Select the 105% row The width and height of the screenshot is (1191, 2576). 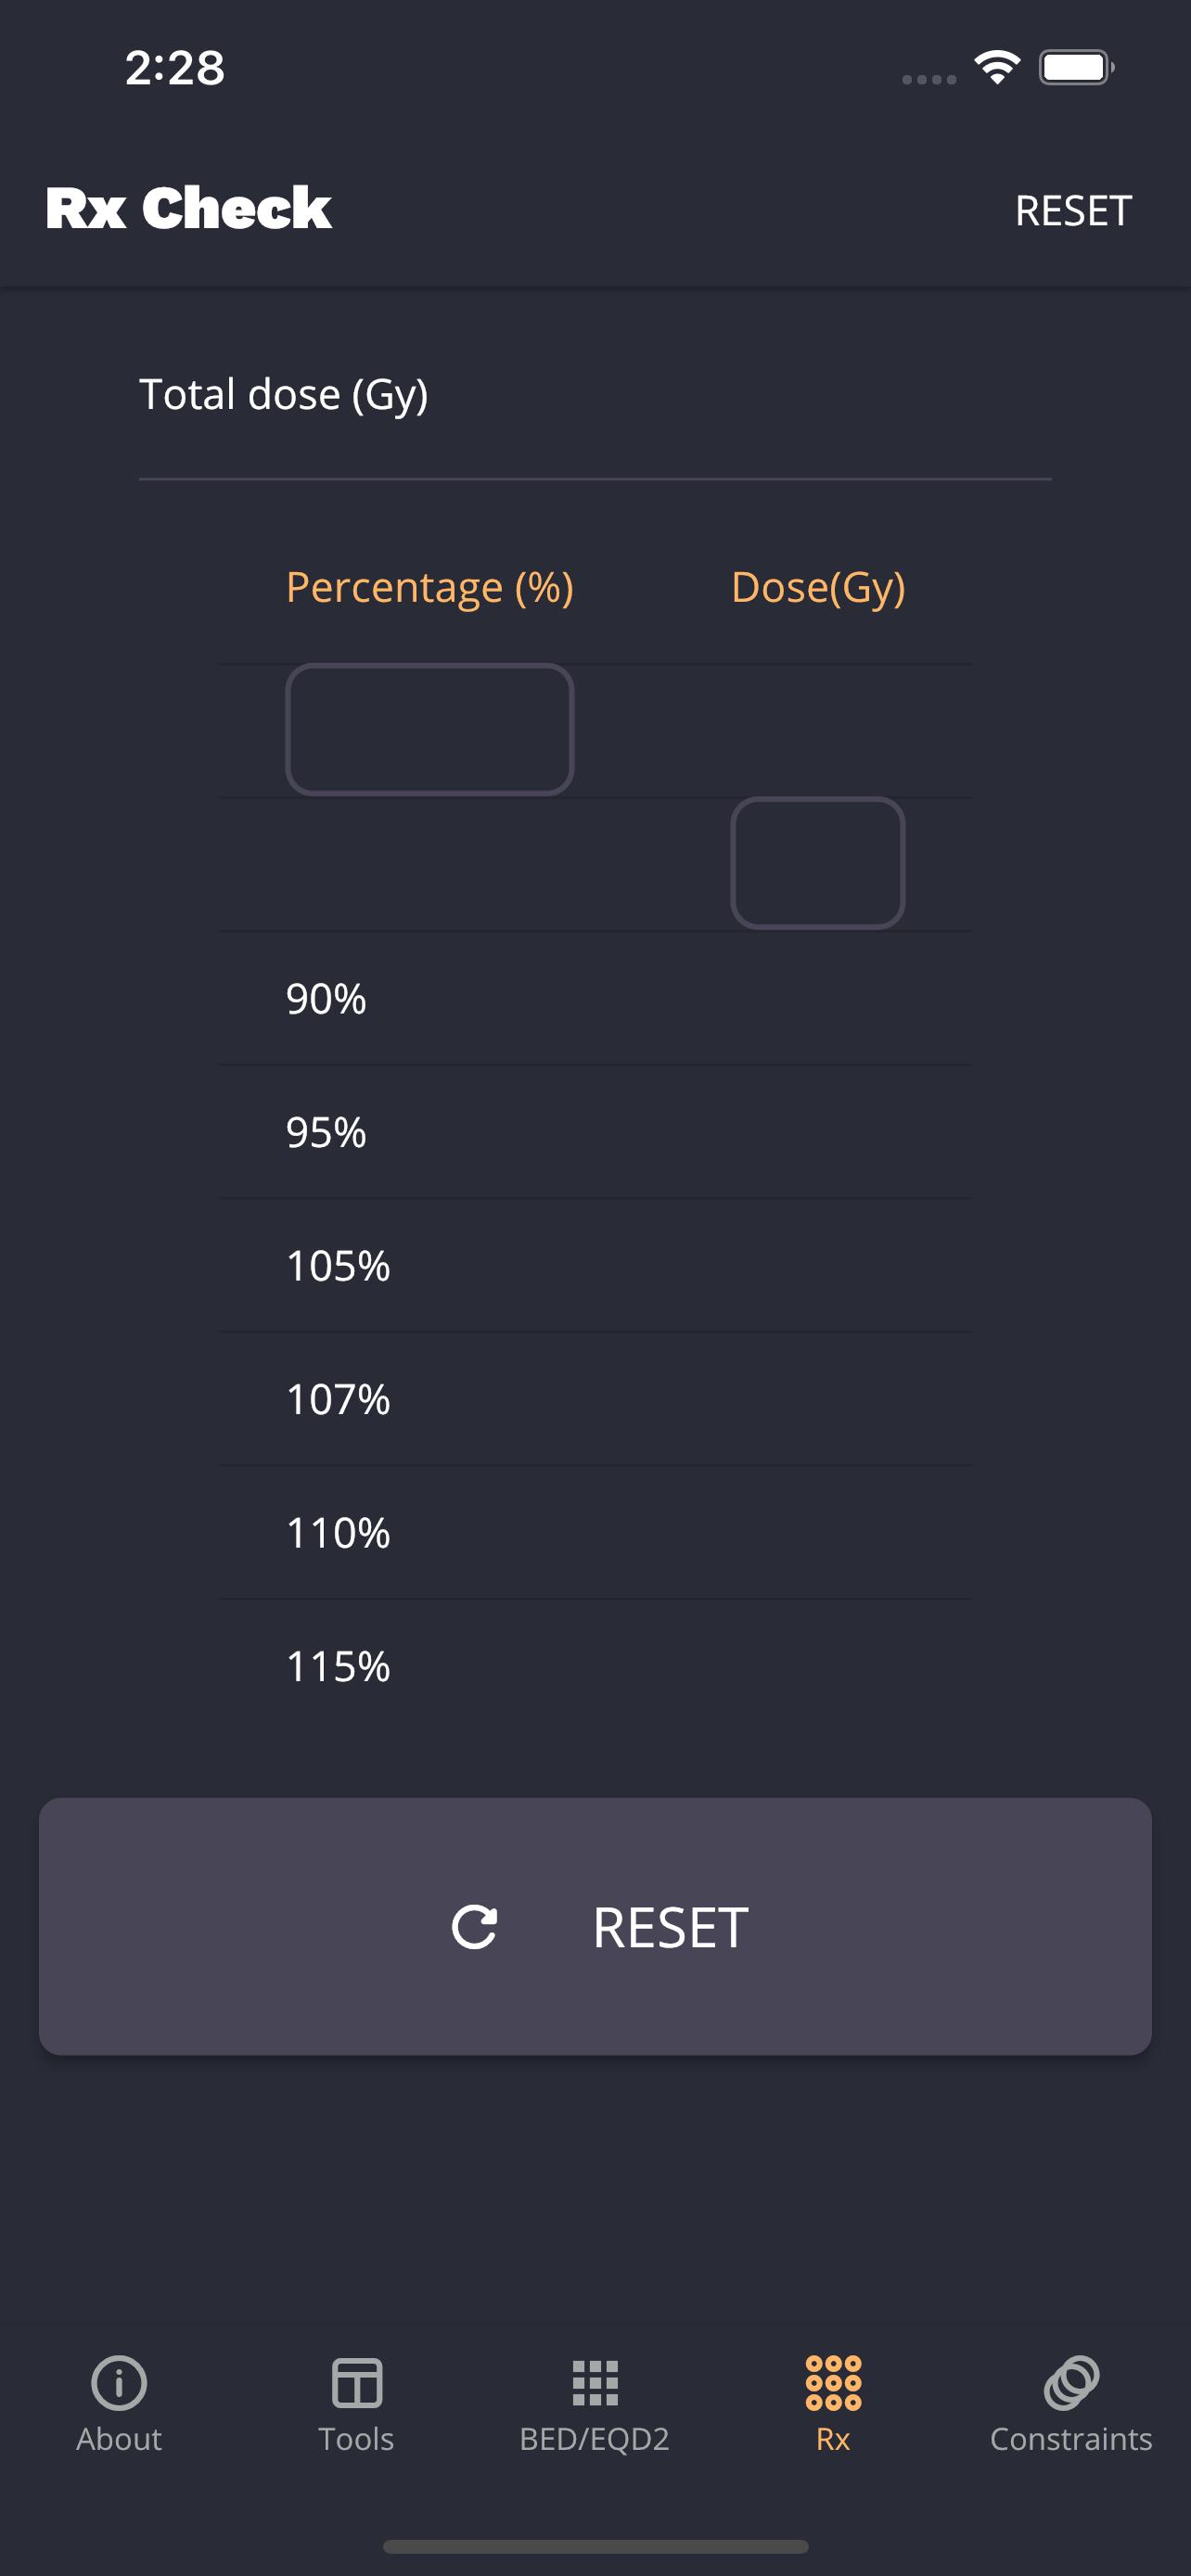[x=595, y=1266]
